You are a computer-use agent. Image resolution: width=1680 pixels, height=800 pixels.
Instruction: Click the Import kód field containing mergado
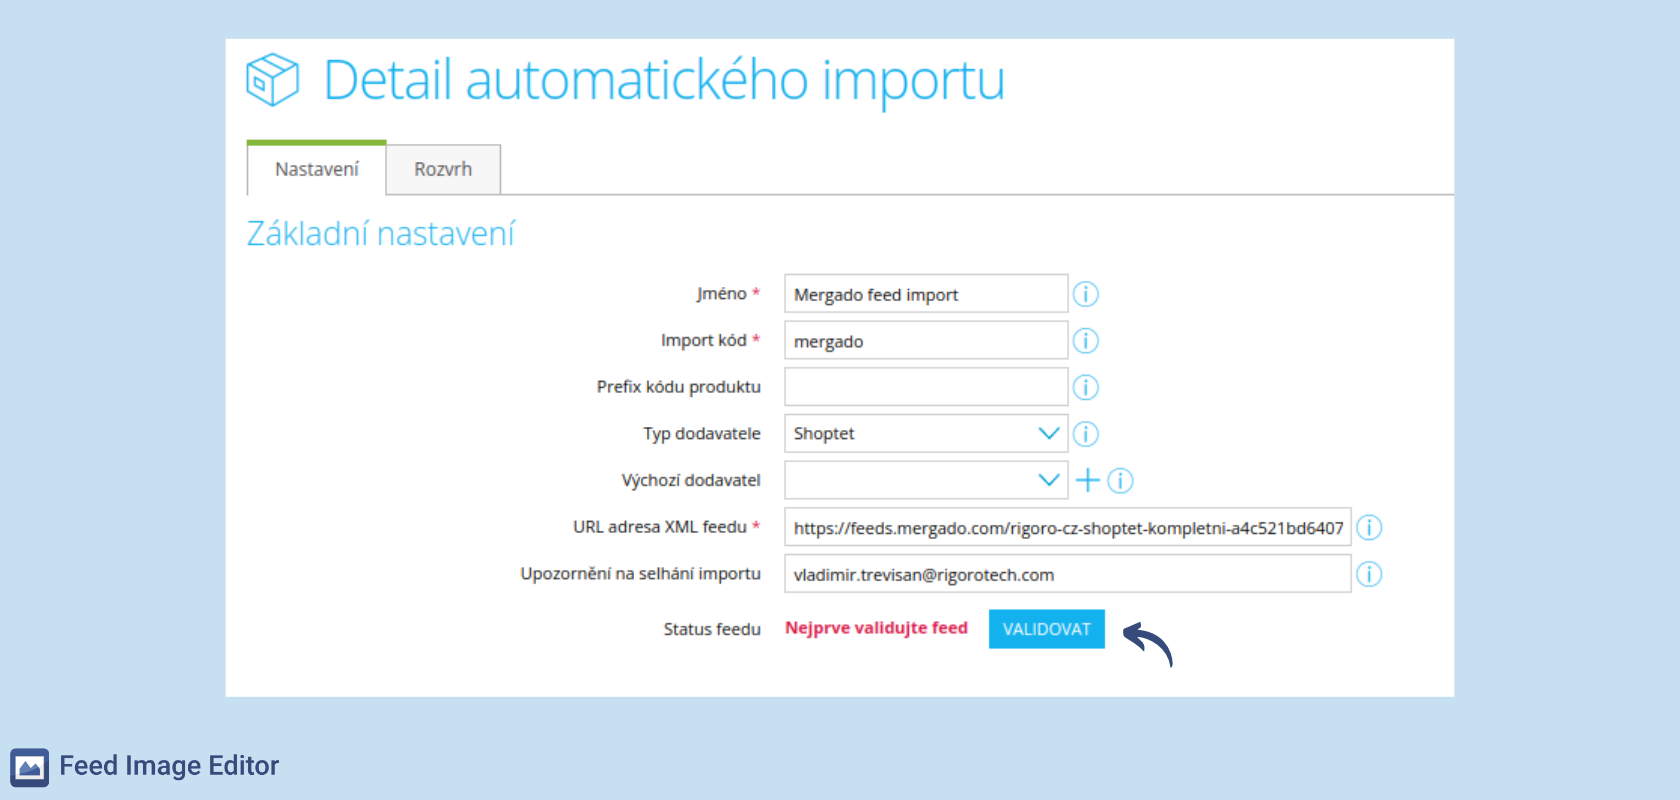[x=926, y=341]
